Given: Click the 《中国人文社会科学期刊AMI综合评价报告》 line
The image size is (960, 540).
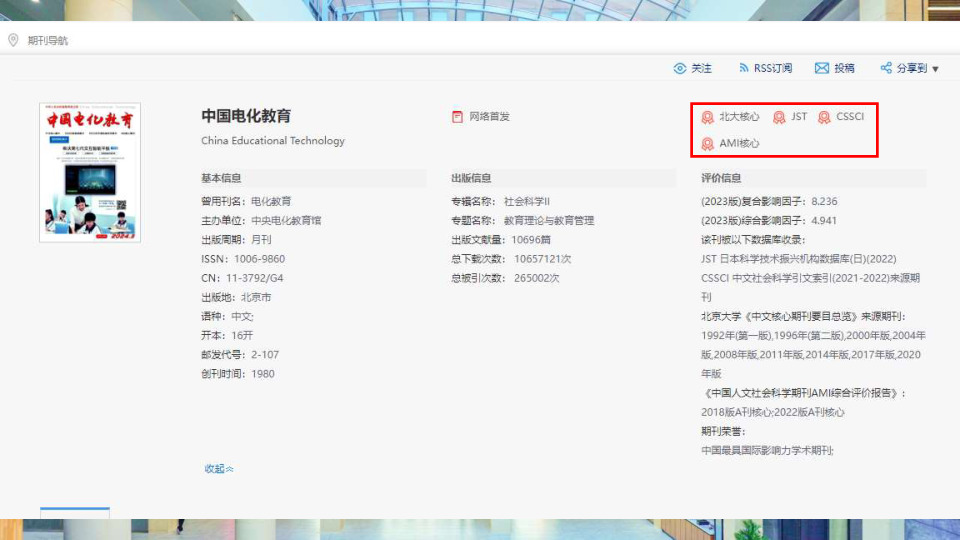Looking at the screenshot, I should pyautogui.click(x=803, y=393).
